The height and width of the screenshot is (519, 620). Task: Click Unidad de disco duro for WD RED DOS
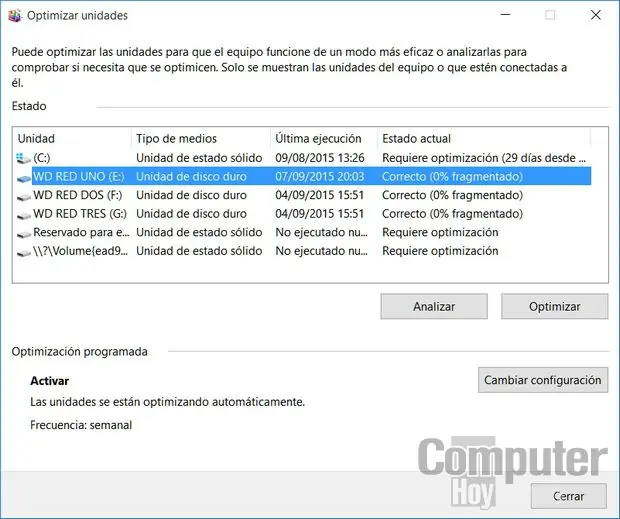(x=191, y=195)
